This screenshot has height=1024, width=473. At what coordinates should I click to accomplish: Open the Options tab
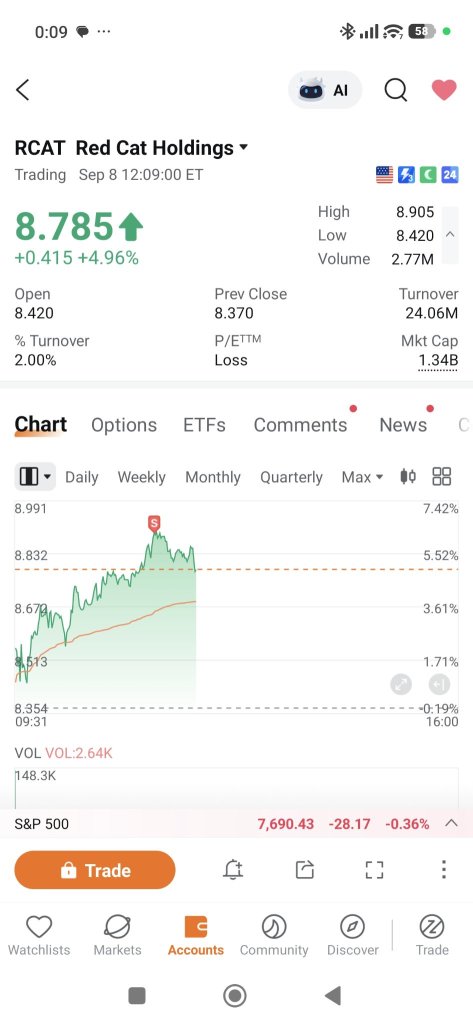point(124,425)
